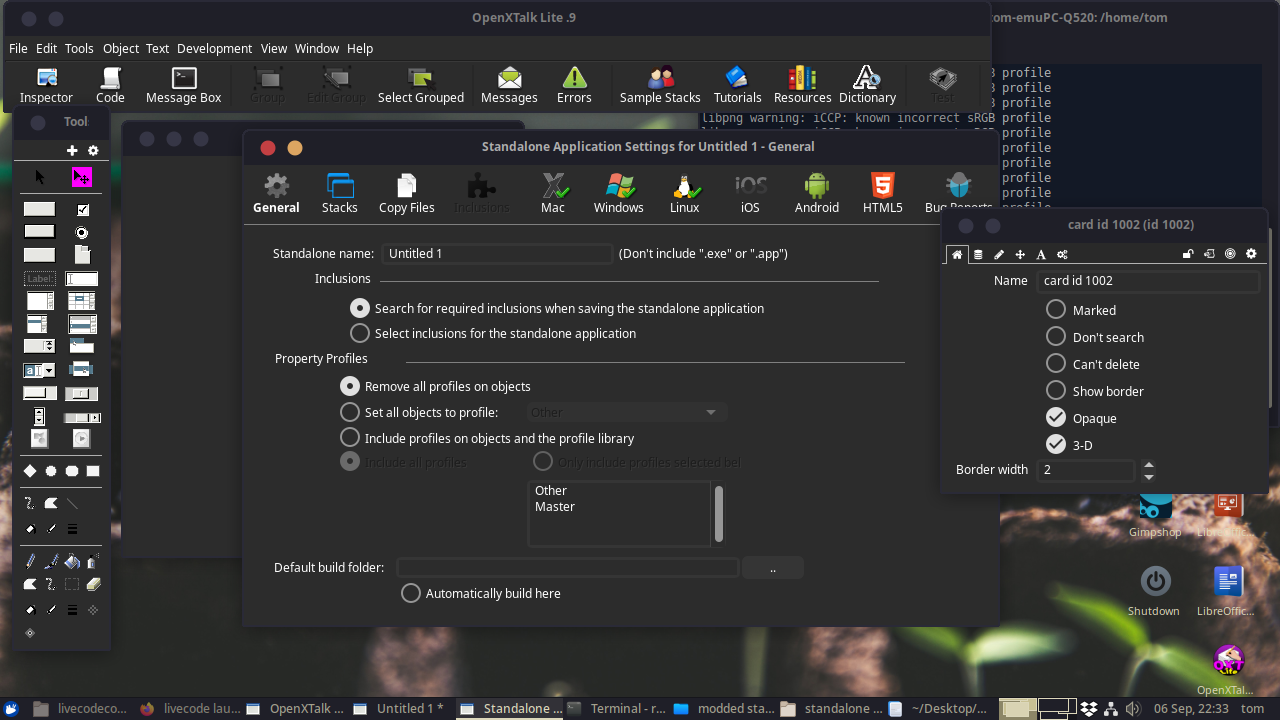Viewport: 1280px width, 720px height.
Task: Open the Dictionary
Action: tap(867, 85)
